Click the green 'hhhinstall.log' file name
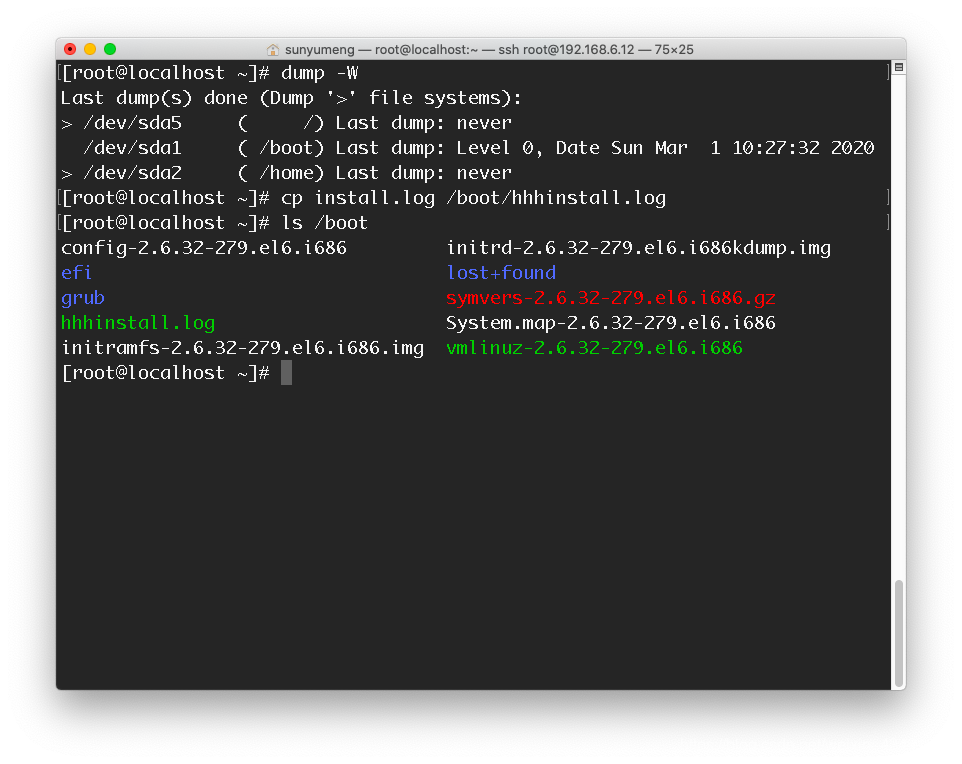 click(138, 323)
